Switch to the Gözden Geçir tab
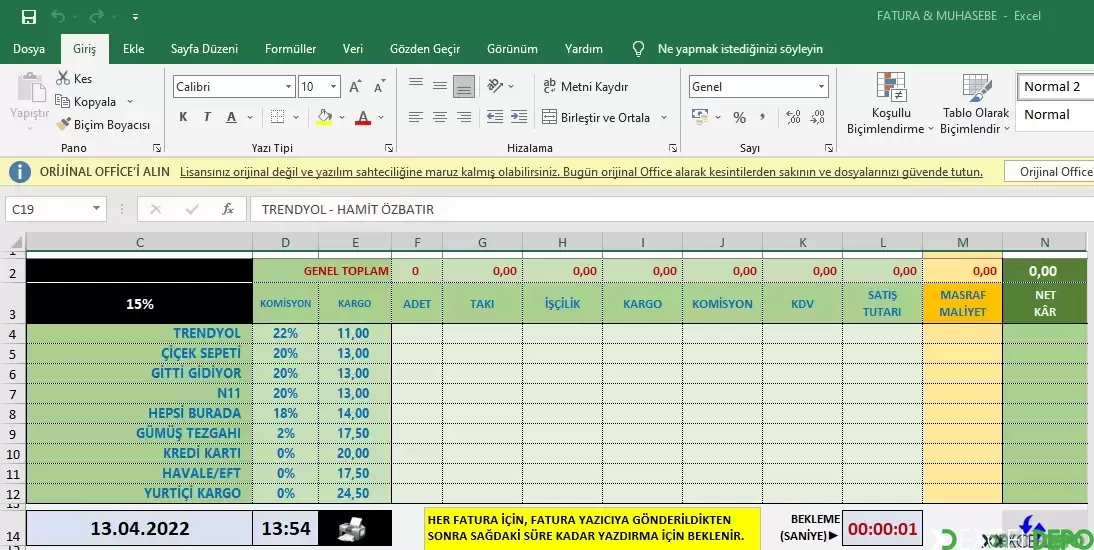Screen dimensions: 1094x550 [425, 49]
